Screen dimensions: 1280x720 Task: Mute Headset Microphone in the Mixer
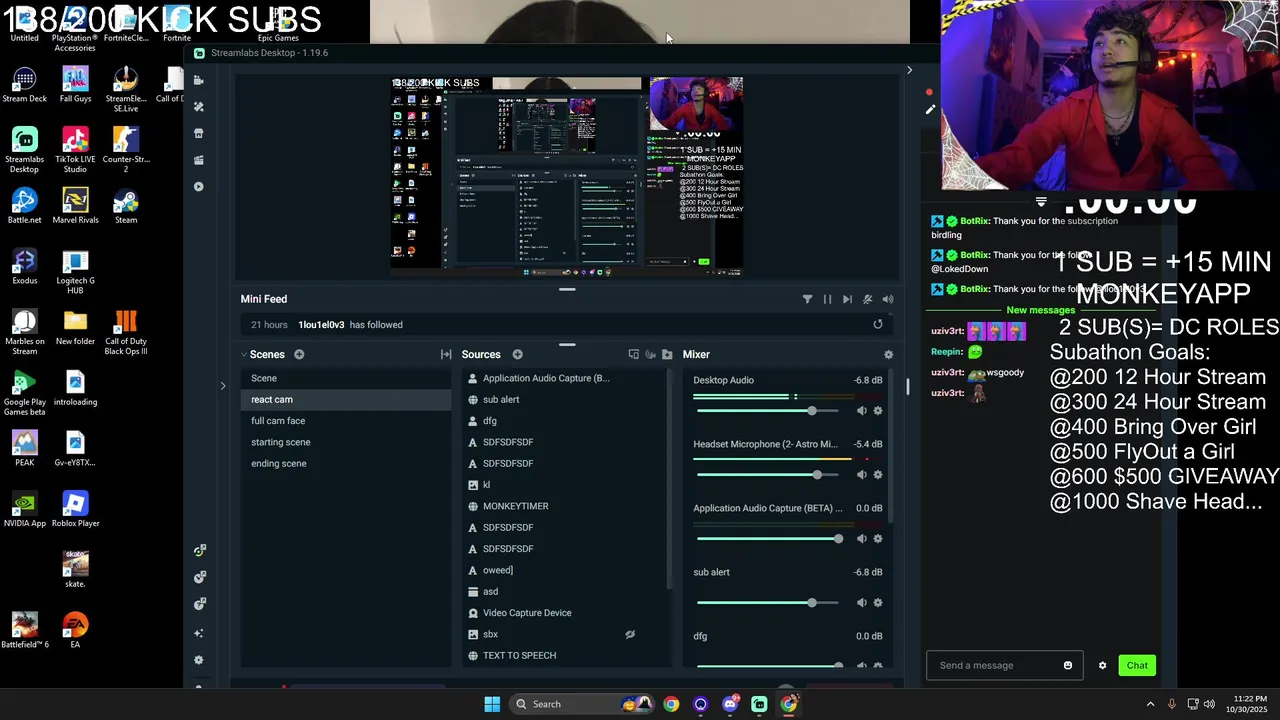pyautogui.click(x=861, y=475)
